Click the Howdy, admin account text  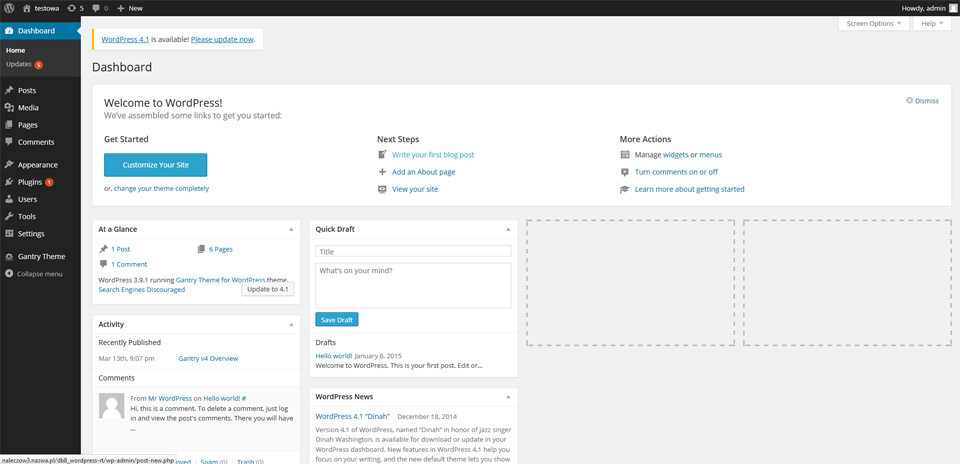point(923,8)
